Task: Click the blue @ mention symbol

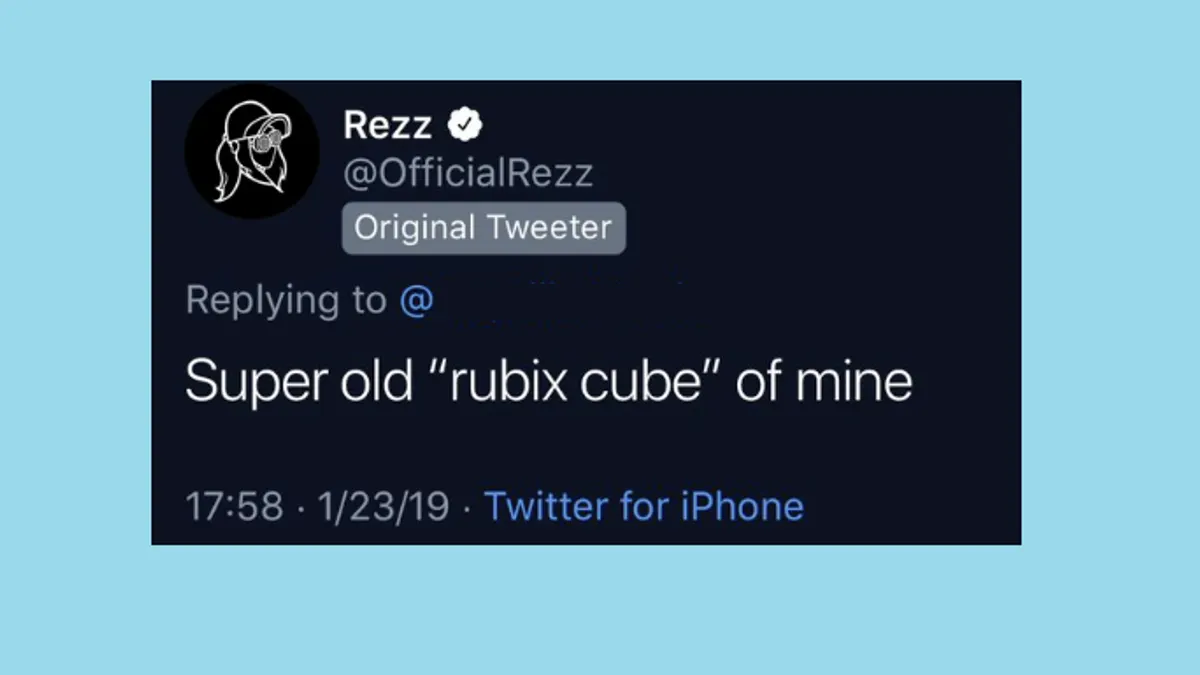Action: [416, 301]
